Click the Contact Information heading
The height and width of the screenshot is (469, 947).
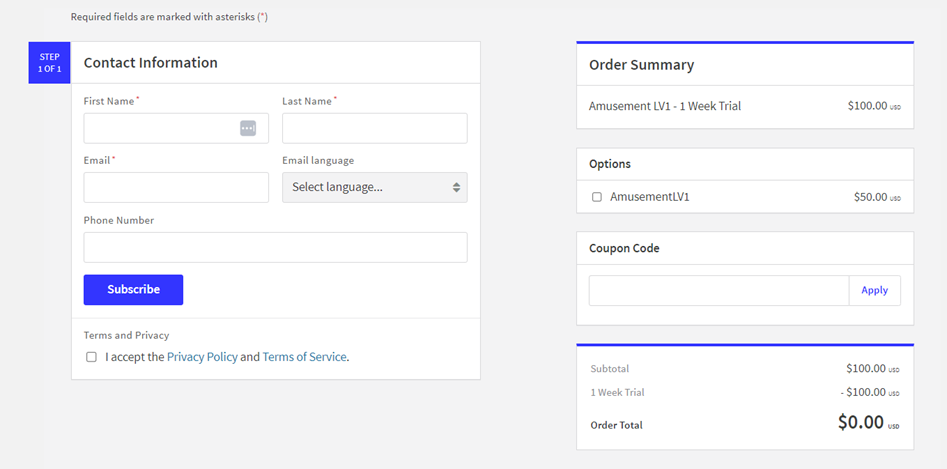pyautogui.click(x=151, y=62)
